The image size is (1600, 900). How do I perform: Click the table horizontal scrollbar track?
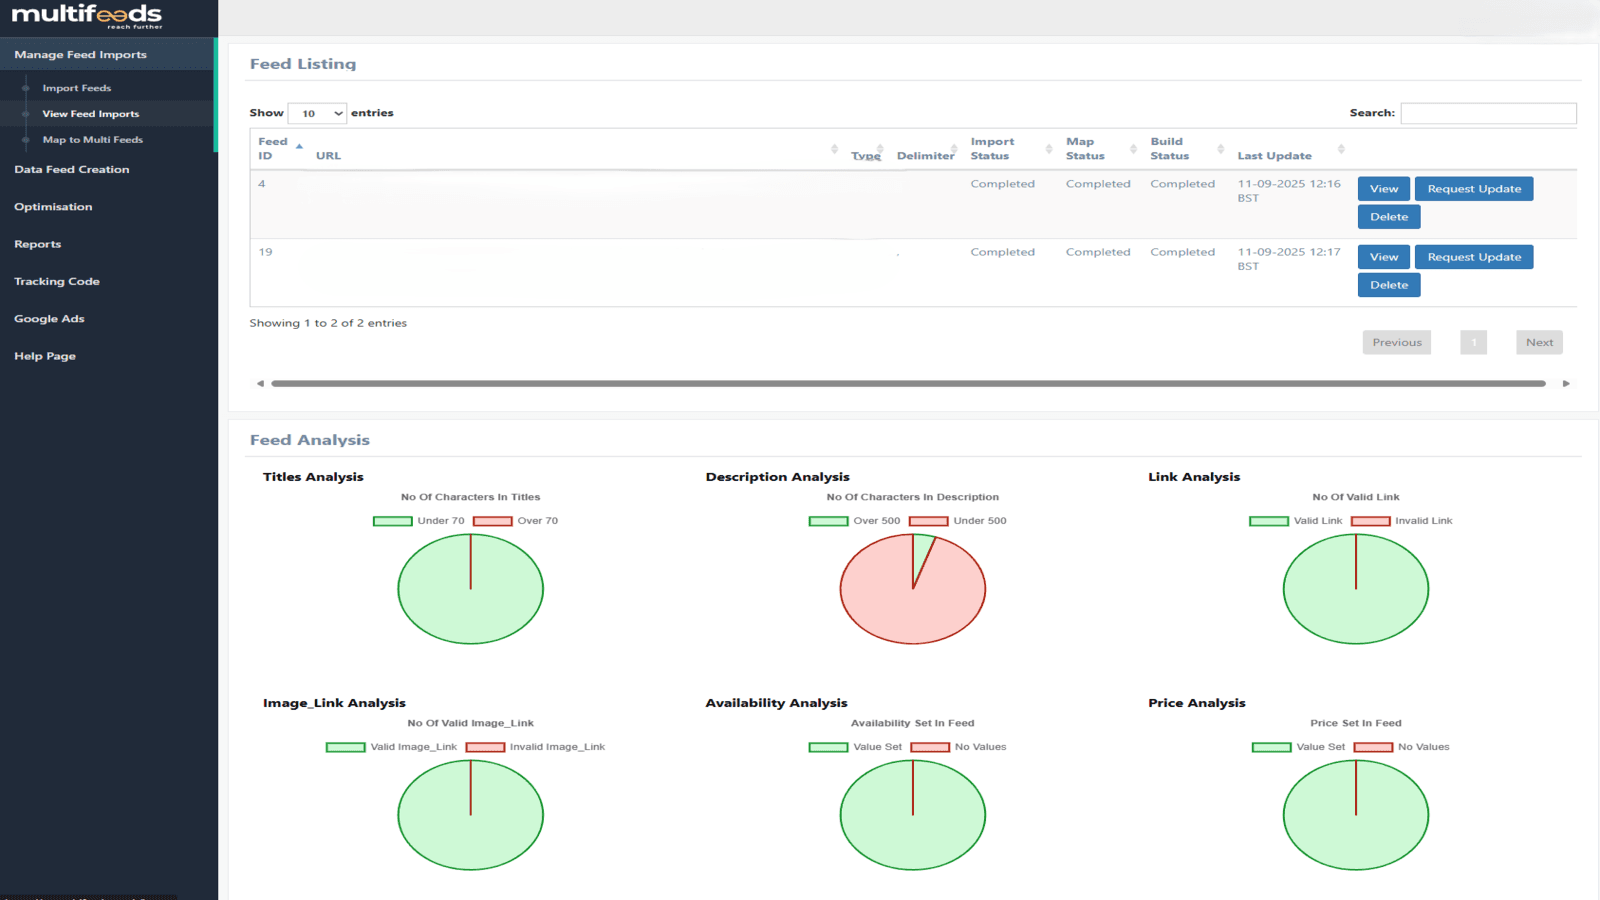[908, 383]
